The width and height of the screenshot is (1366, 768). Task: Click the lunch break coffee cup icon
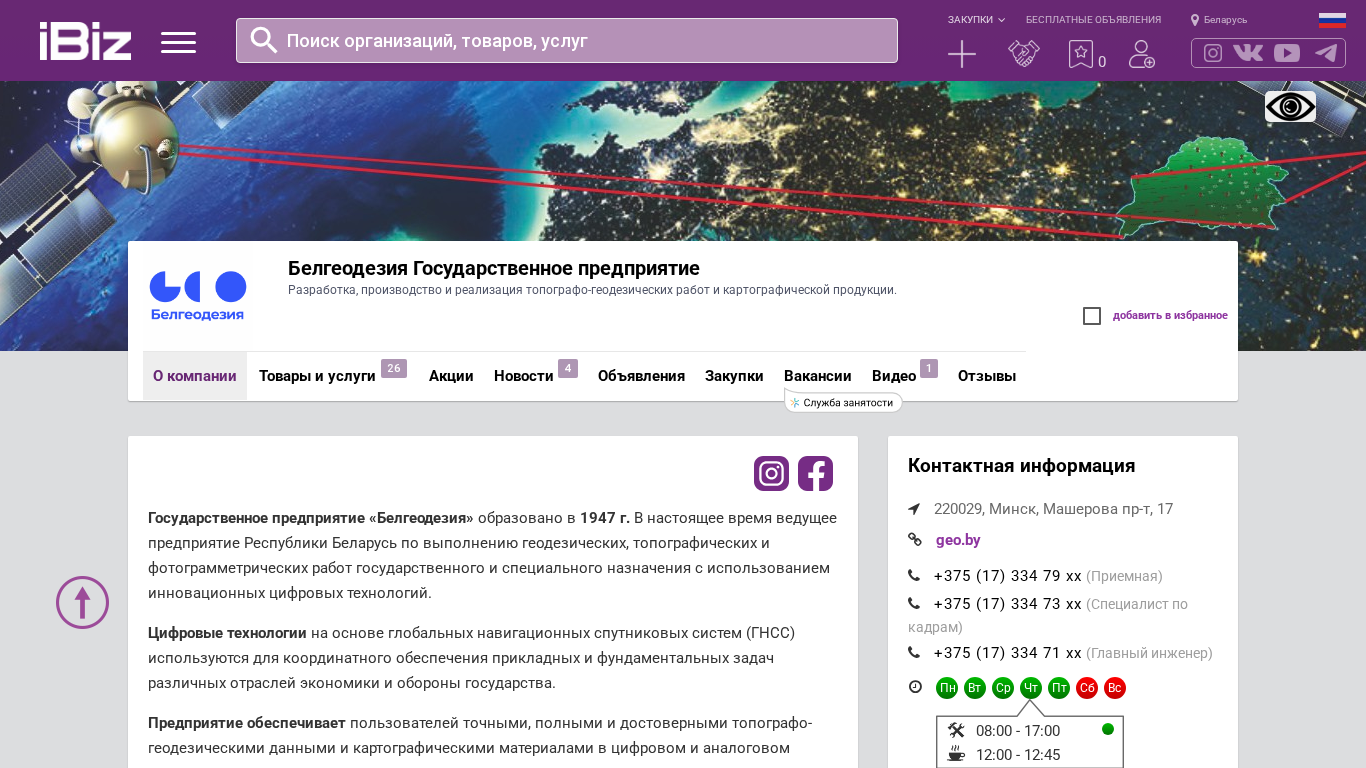click(x=956, y=754)
